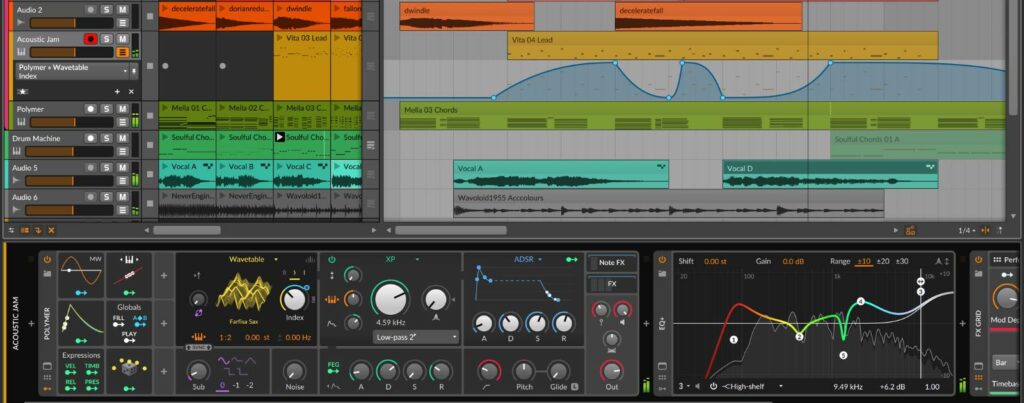Stop clips on the Audio 2 track

pyautogui.click(x=150, y=16)
